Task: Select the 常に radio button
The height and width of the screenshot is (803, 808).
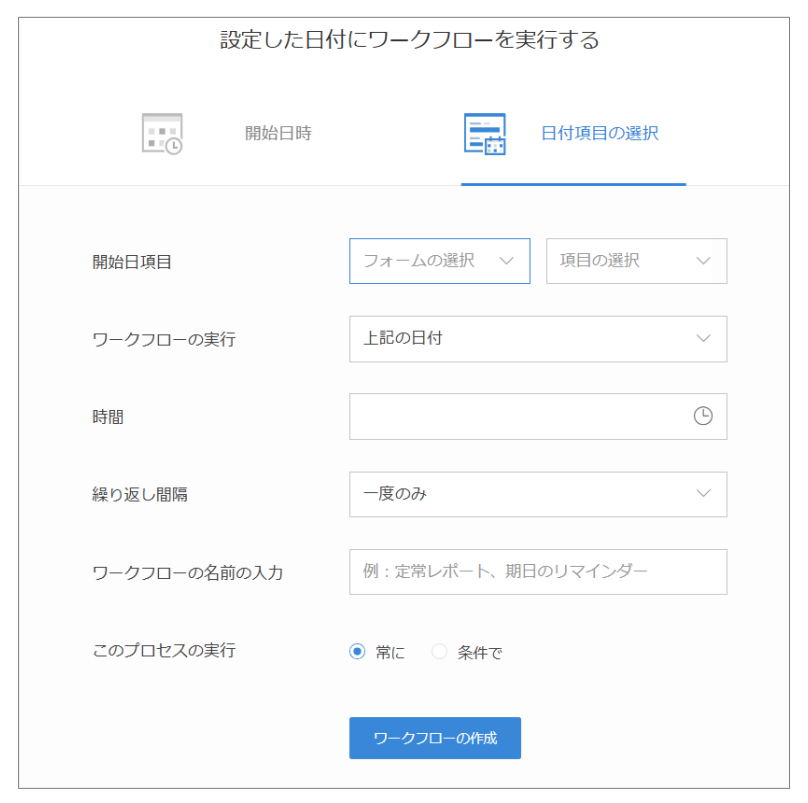Action: click(357, 652)
